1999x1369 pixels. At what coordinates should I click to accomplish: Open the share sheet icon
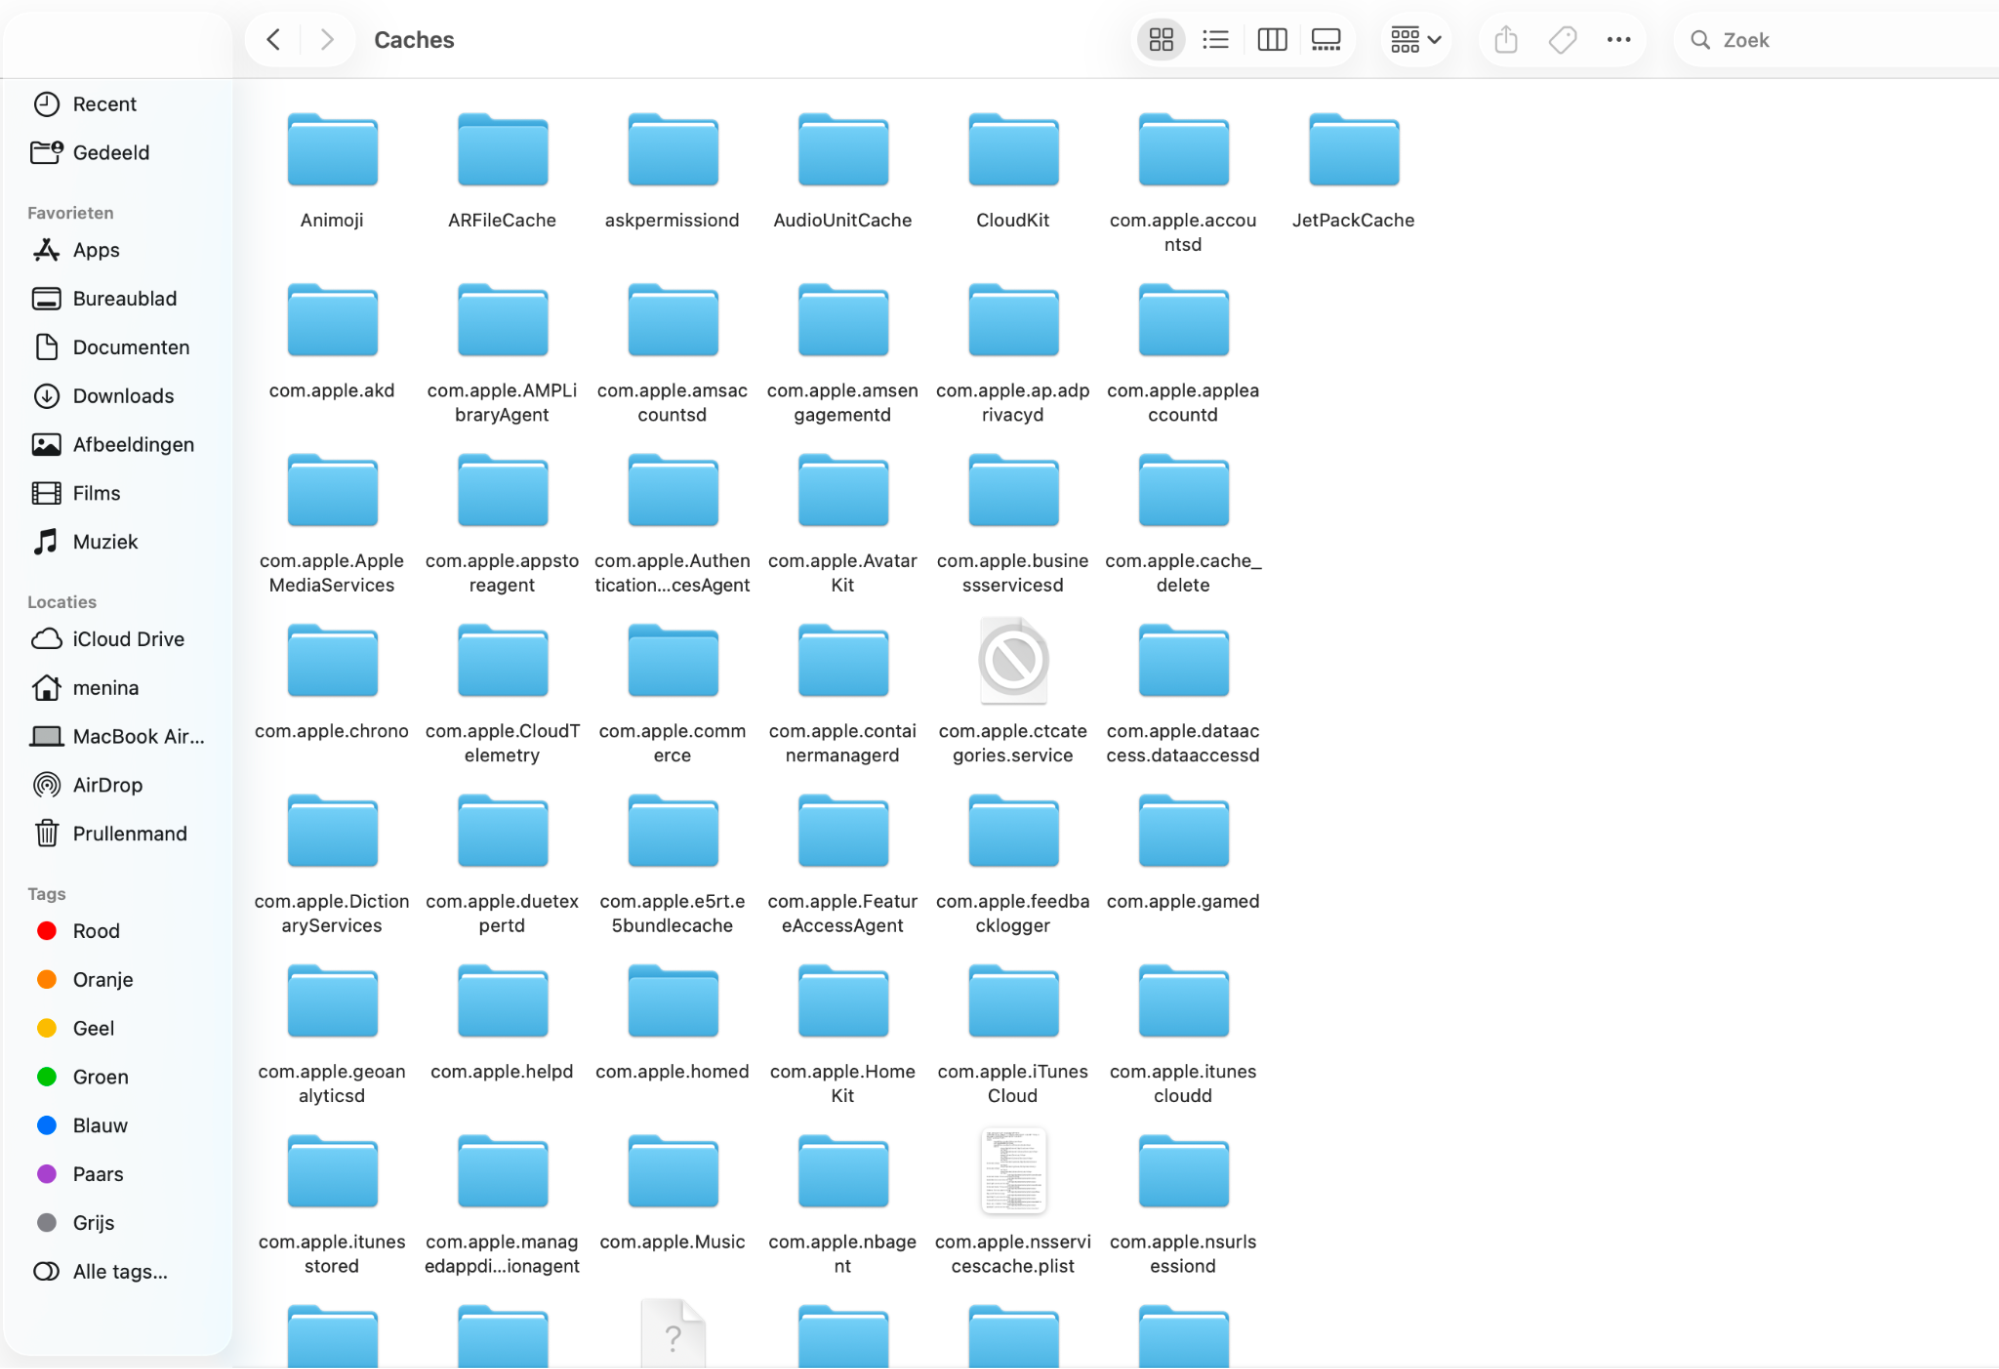(x=1505, y=40)
